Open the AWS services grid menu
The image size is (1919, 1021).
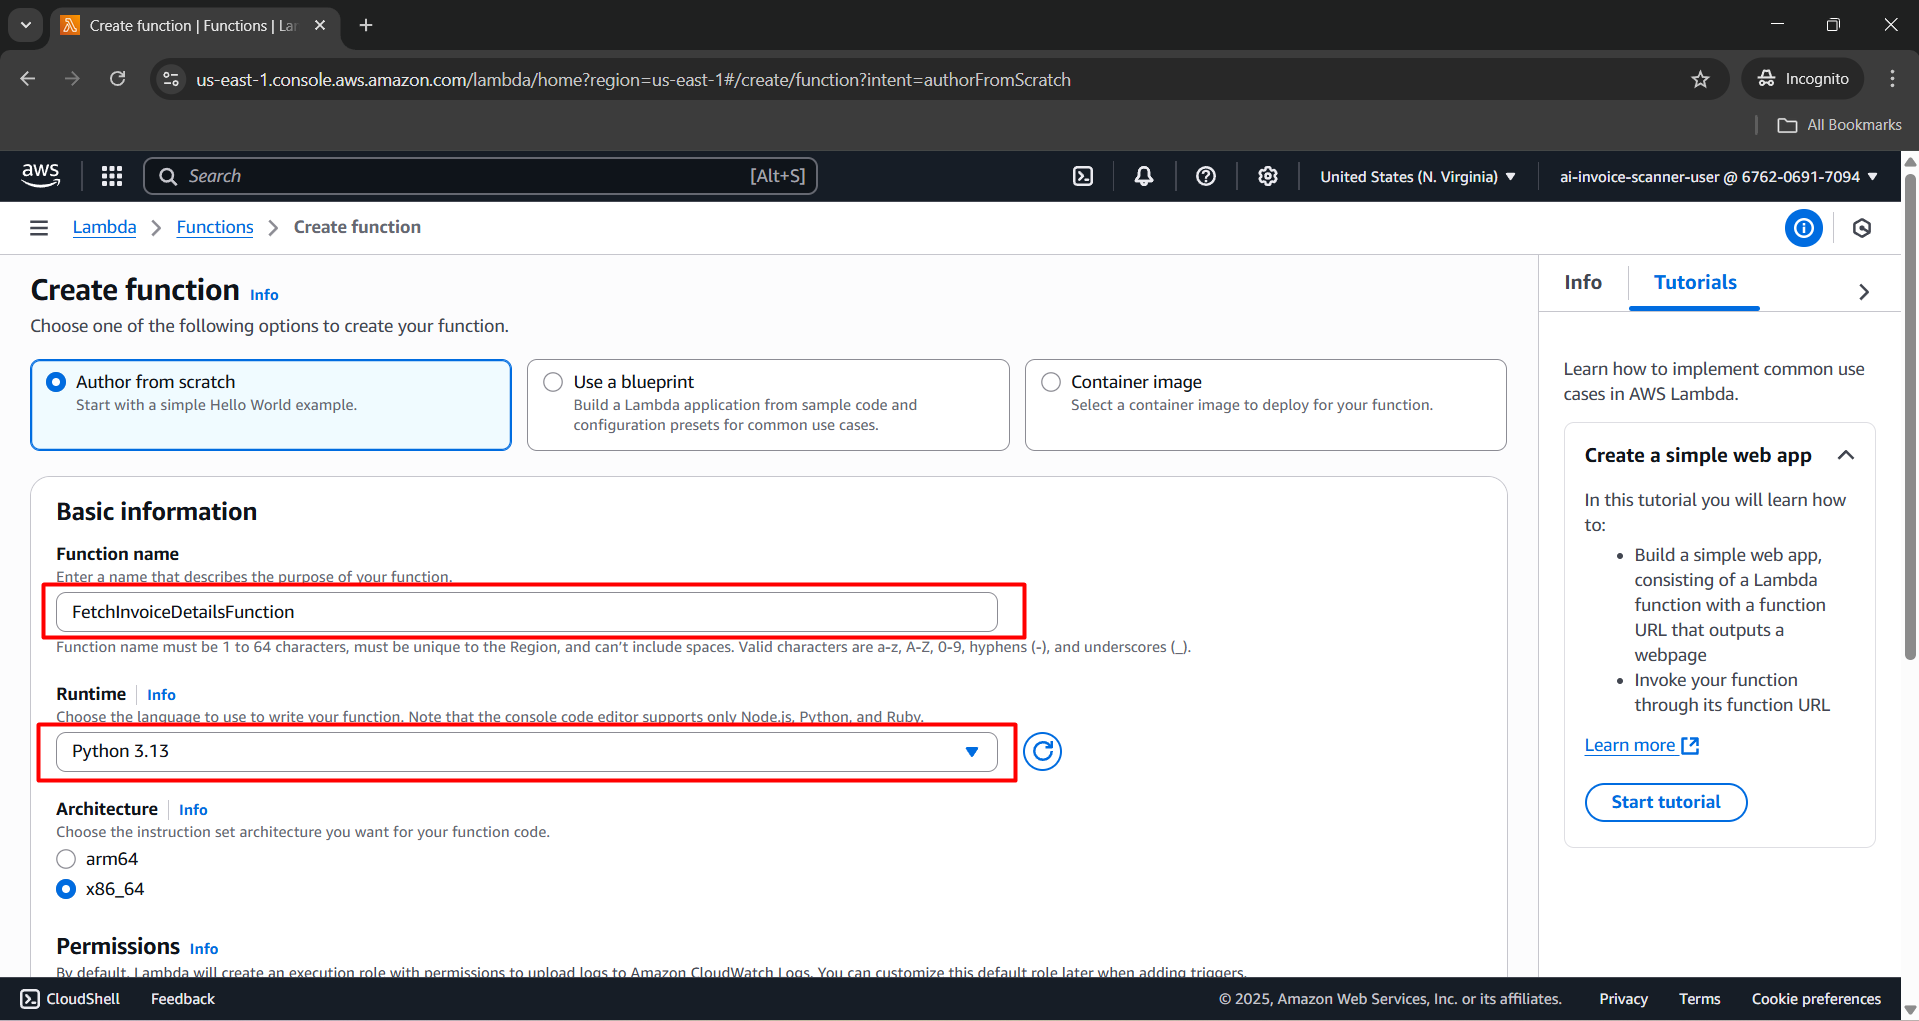pyautogui.click(x=111, y=176)
